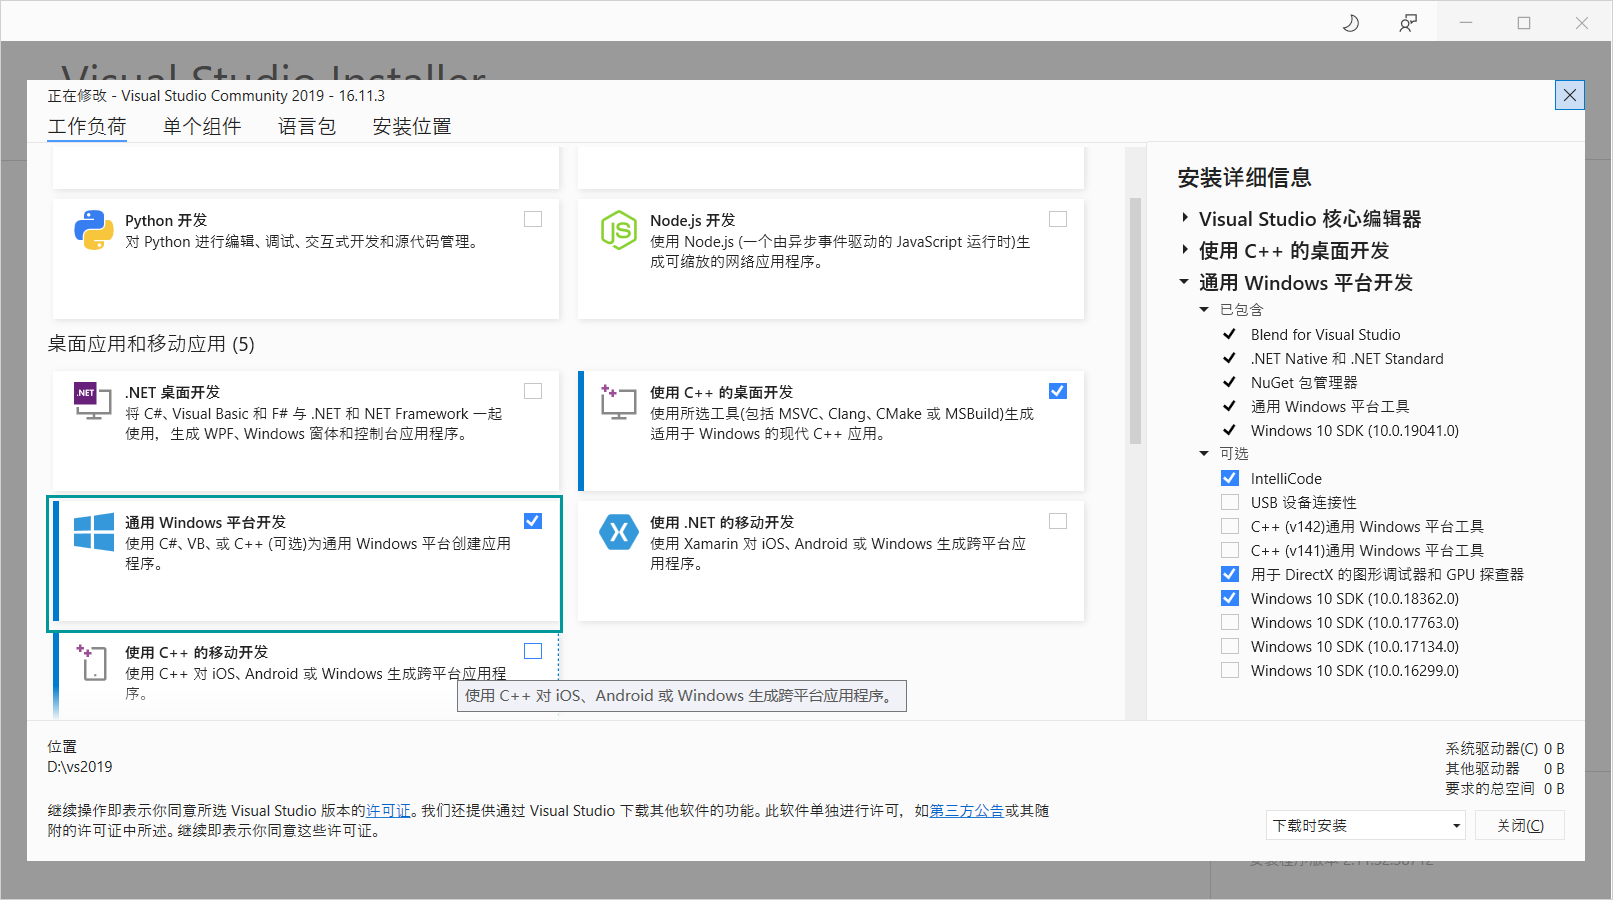Click the Xamarin icon for .NET 移动开发

(x=619, y=532)
